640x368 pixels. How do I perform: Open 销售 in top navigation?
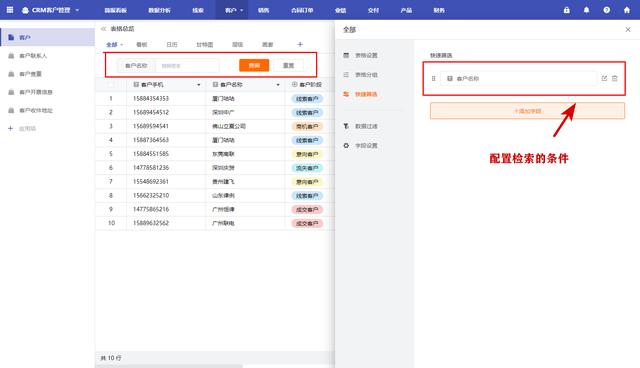coord(263,10)
